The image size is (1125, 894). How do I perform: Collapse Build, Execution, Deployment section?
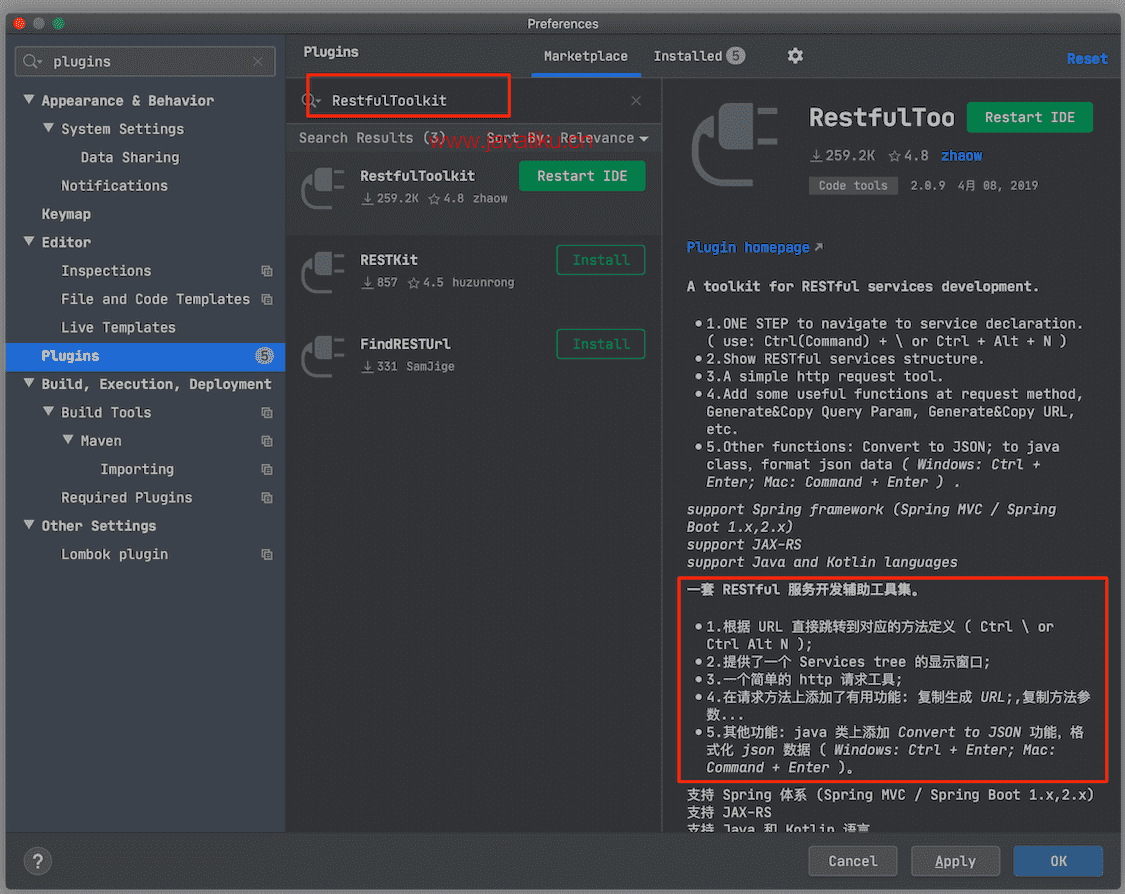tap(29, 383)
